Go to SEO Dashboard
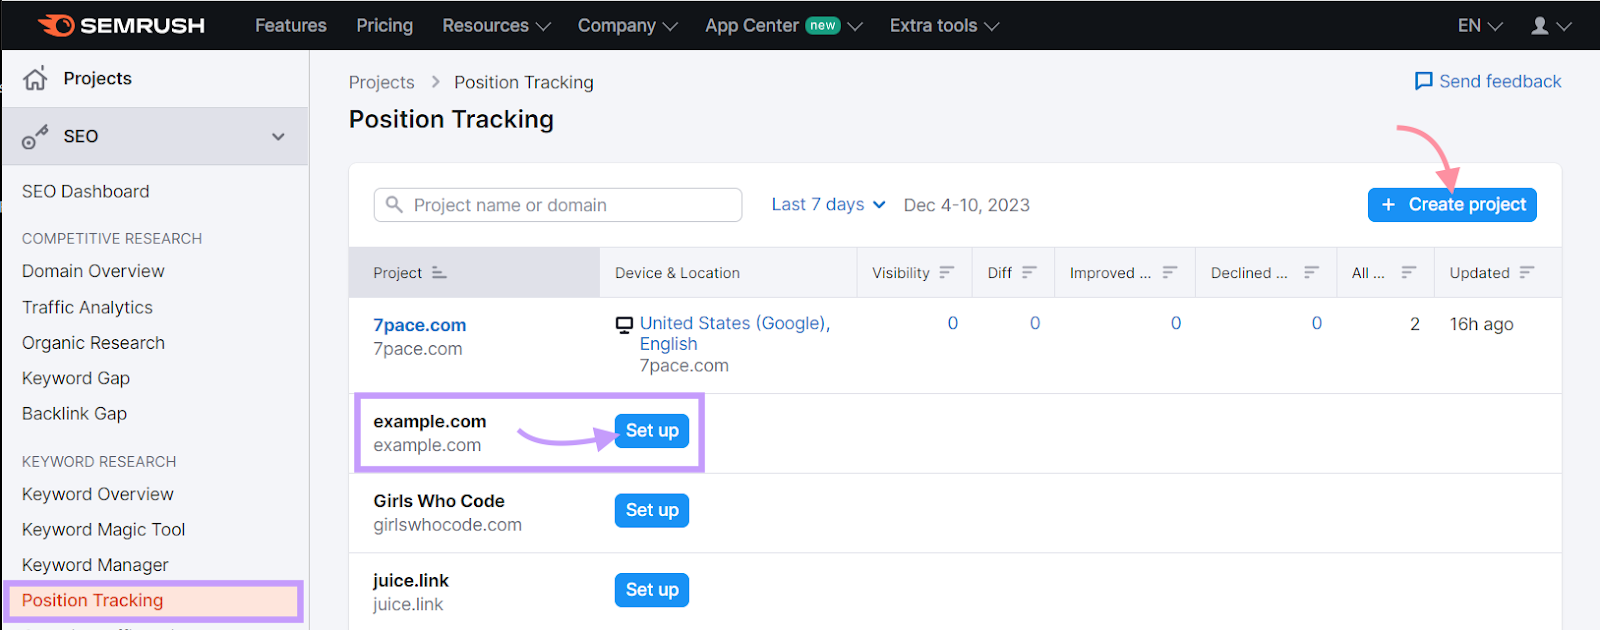Viewport: 1600px width, 630px height. click(x=86, y=191)
